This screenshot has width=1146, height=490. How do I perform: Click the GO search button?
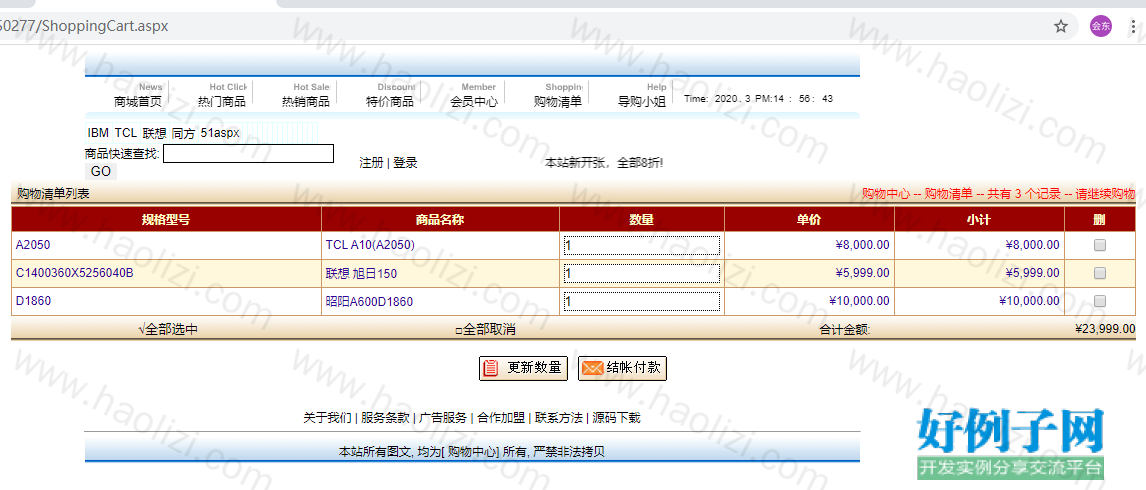101,171
